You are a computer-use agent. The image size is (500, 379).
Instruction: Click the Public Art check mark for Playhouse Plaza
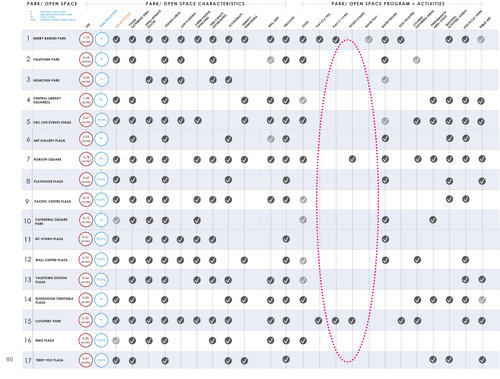(482, 181)
